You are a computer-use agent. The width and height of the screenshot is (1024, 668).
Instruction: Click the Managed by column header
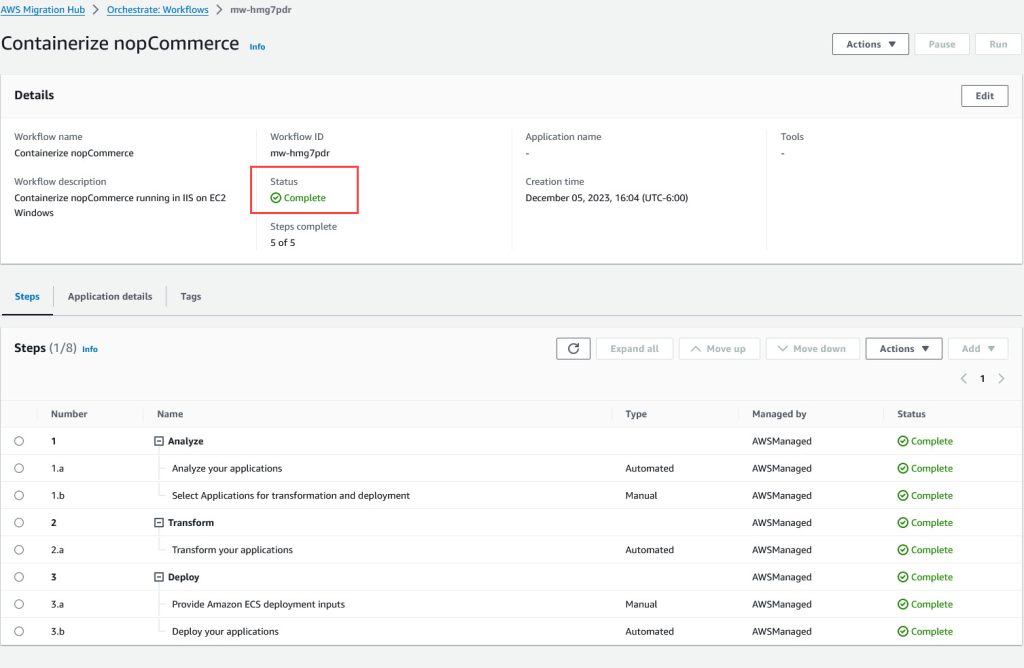click(x=778, y=414)
